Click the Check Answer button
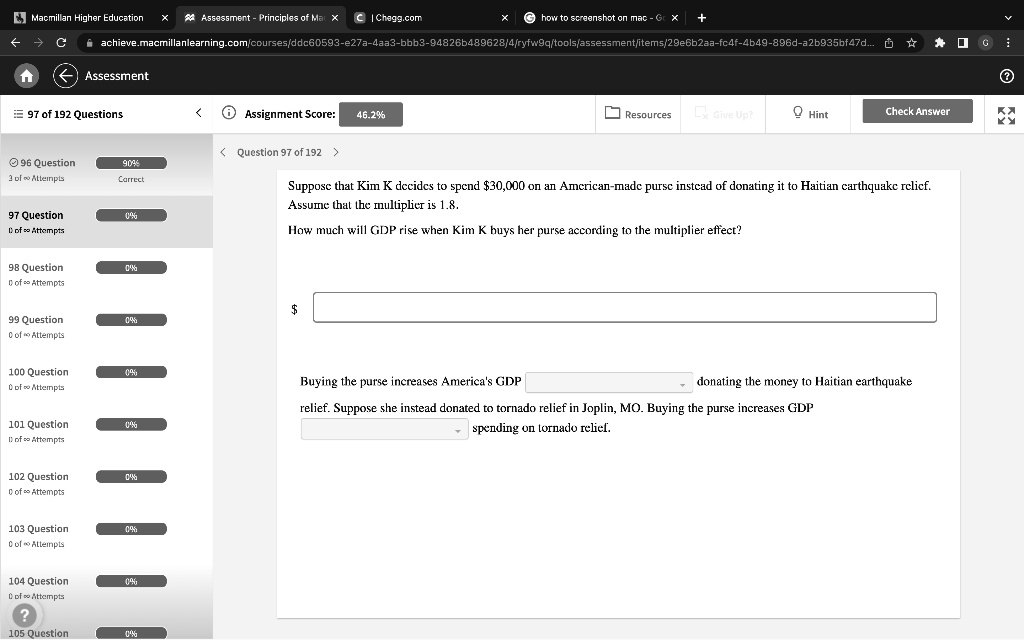 click(x=917, y=111)
